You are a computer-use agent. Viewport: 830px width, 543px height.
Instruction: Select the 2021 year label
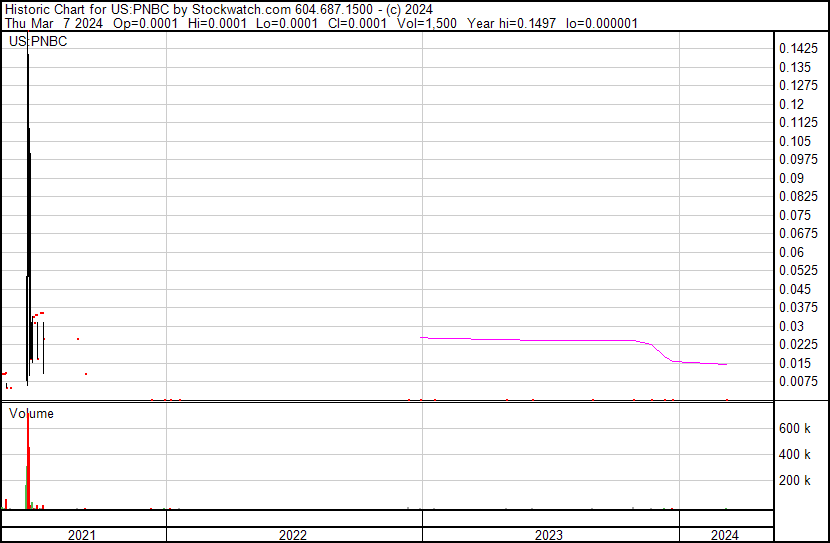click(82, 535)
